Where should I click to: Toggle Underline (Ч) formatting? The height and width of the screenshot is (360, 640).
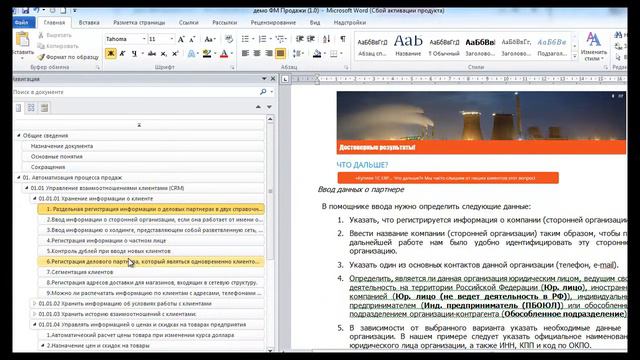point(133,53)
